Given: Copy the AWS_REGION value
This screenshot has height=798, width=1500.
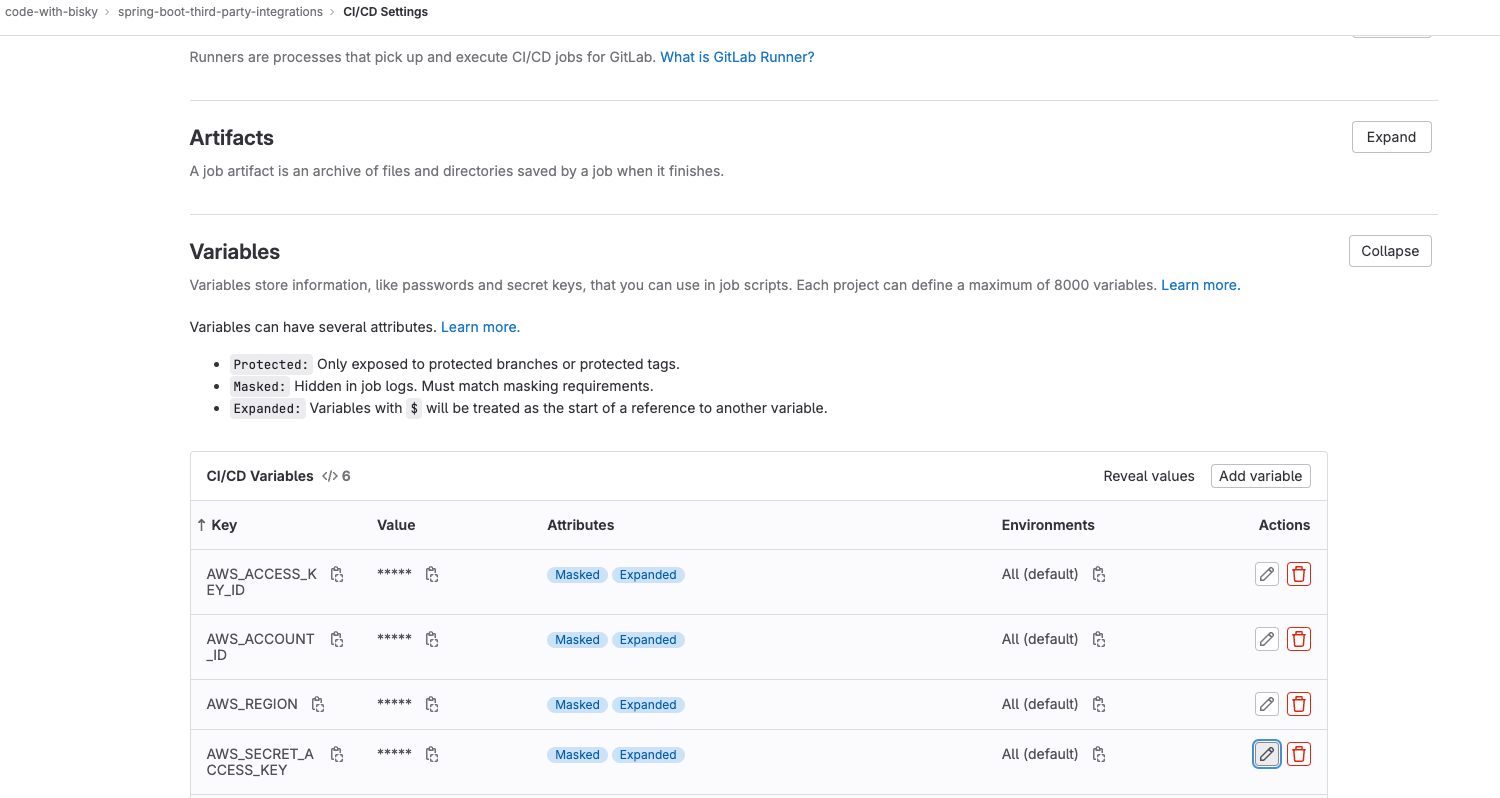Looking at the screenshot, I should 432,704.
